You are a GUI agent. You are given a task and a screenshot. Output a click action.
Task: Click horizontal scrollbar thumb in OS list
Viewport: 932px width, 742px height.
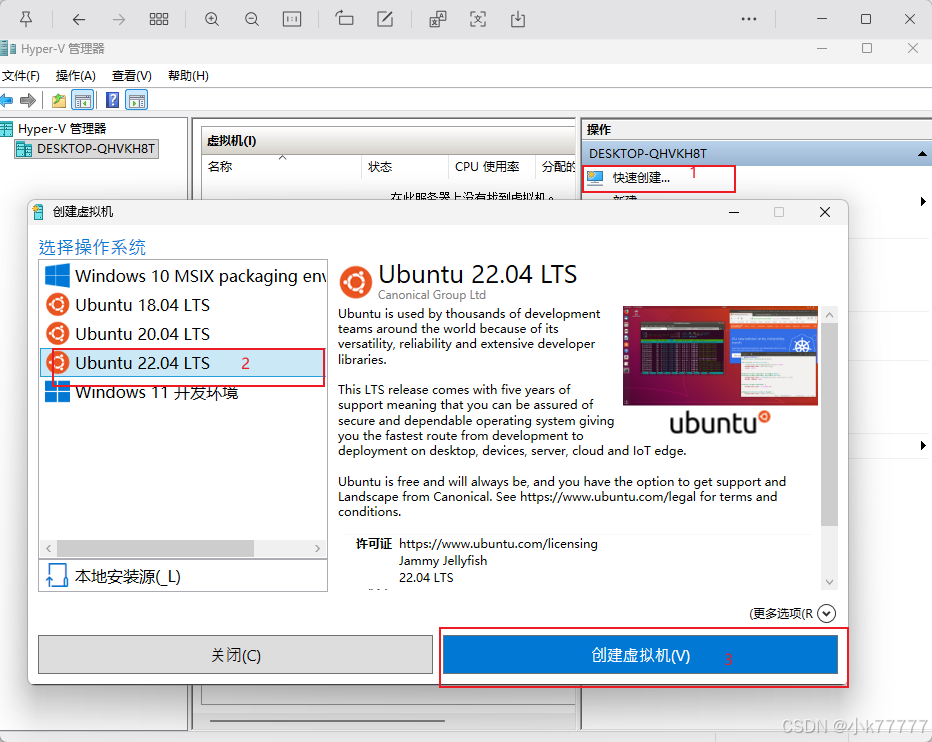coord(155,548)
